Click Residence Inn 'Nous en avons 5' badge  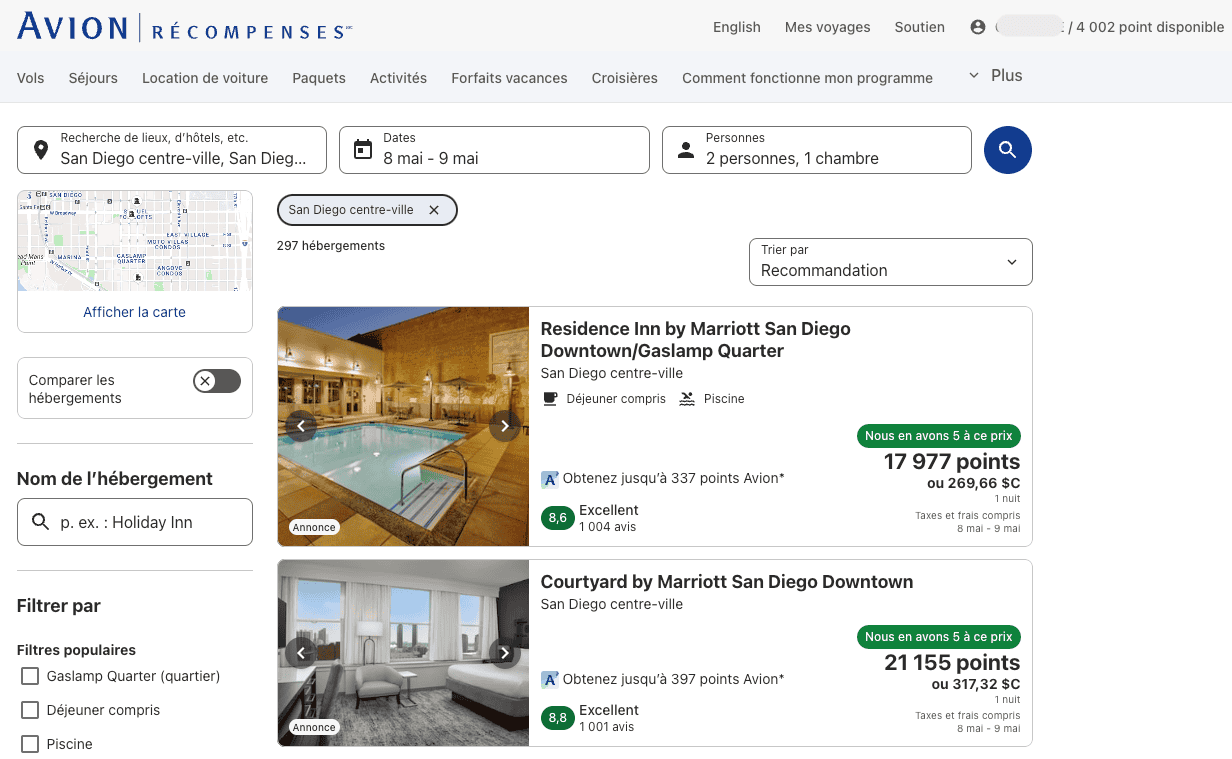point(939,436)
